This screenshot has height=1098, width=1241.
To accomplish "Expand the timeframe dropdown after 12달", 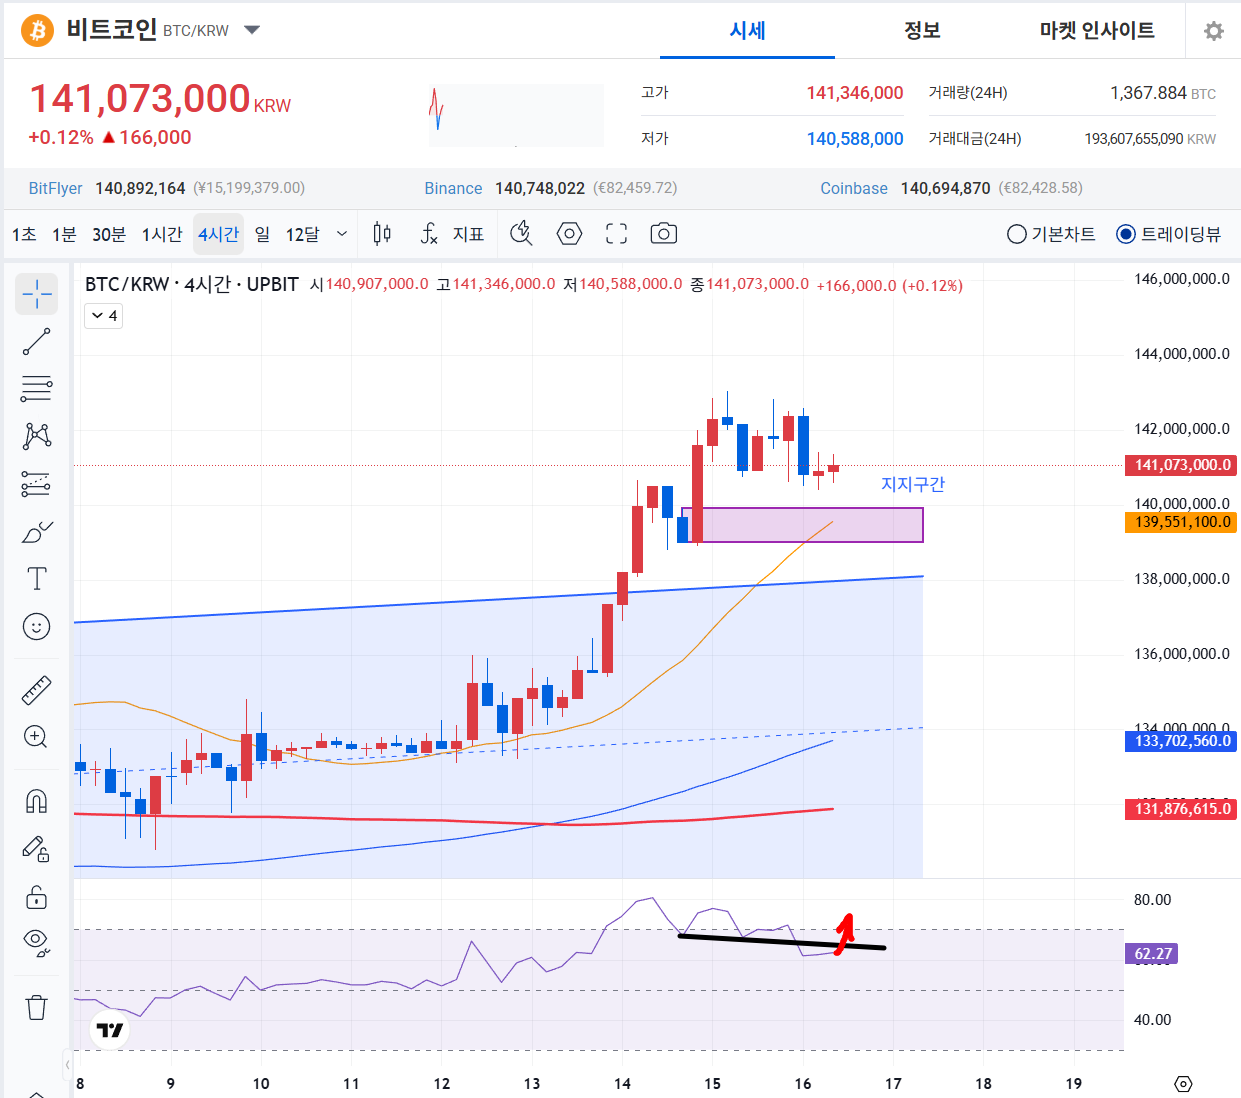I will click(x=342, y=234).
